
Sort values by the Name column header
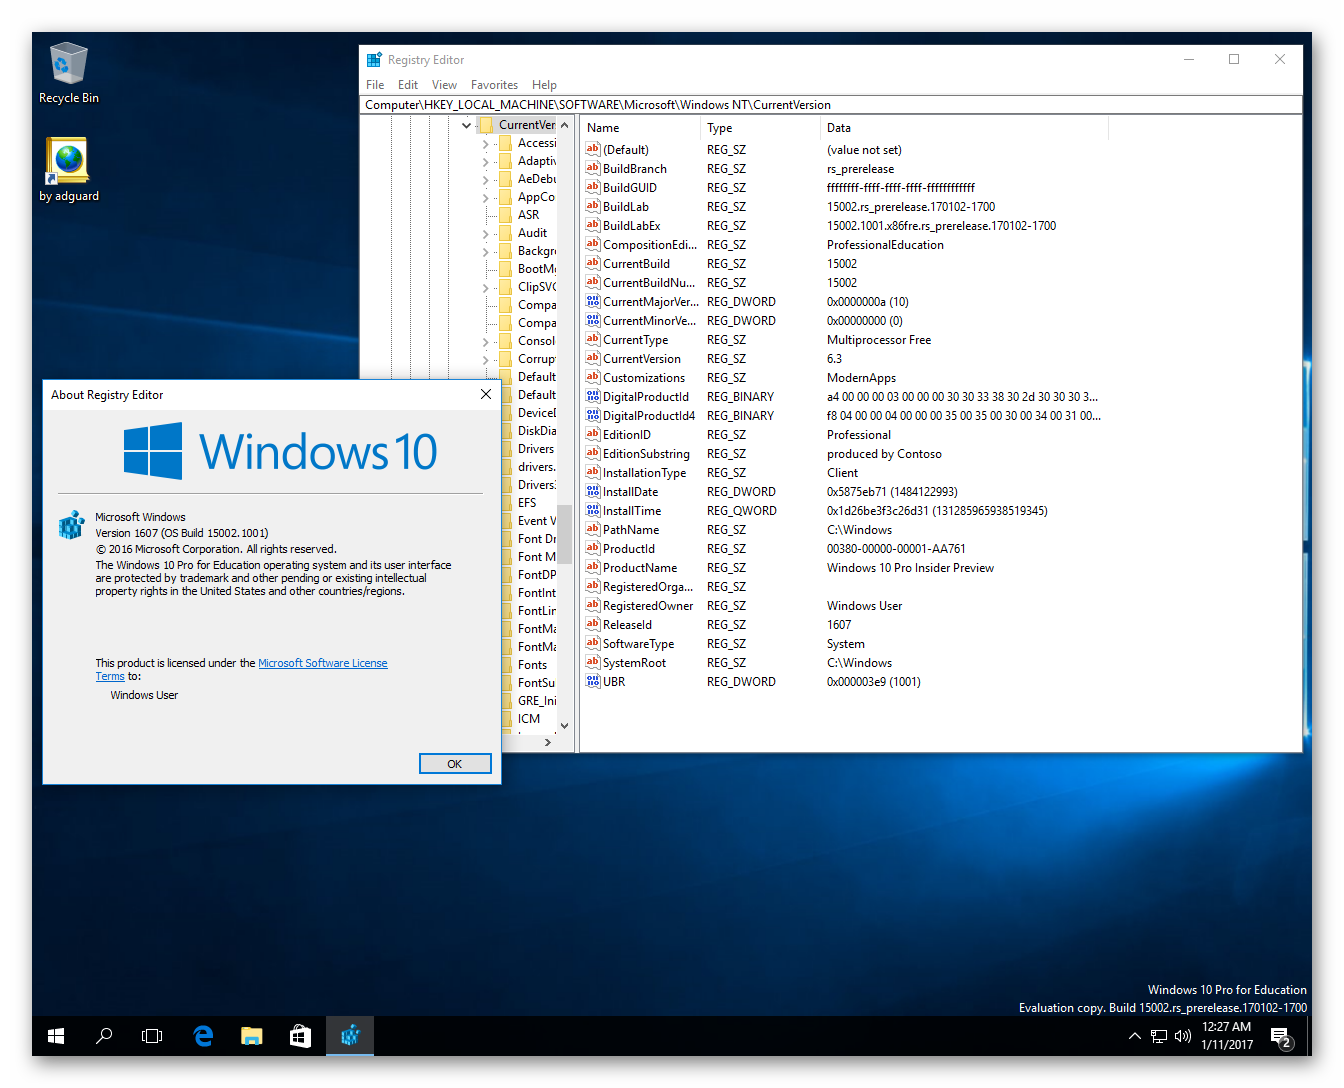tap(640, 128)
